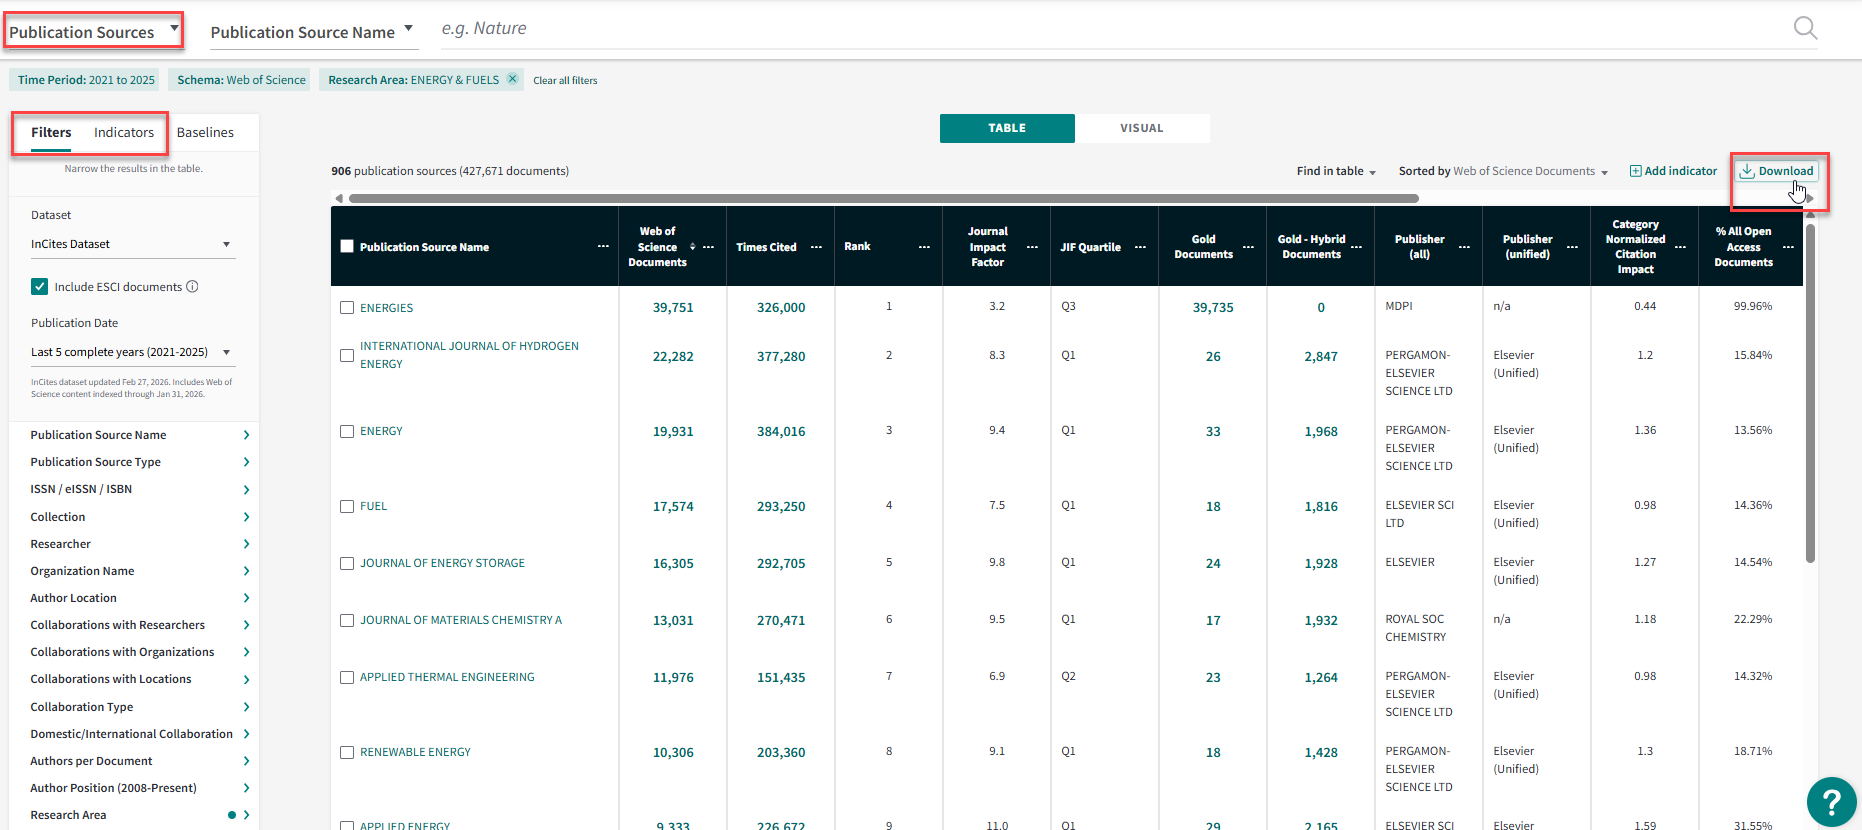1862x830 pixels.
Task: Expand the Collaboration Type filter
Action: pos(139,707)
